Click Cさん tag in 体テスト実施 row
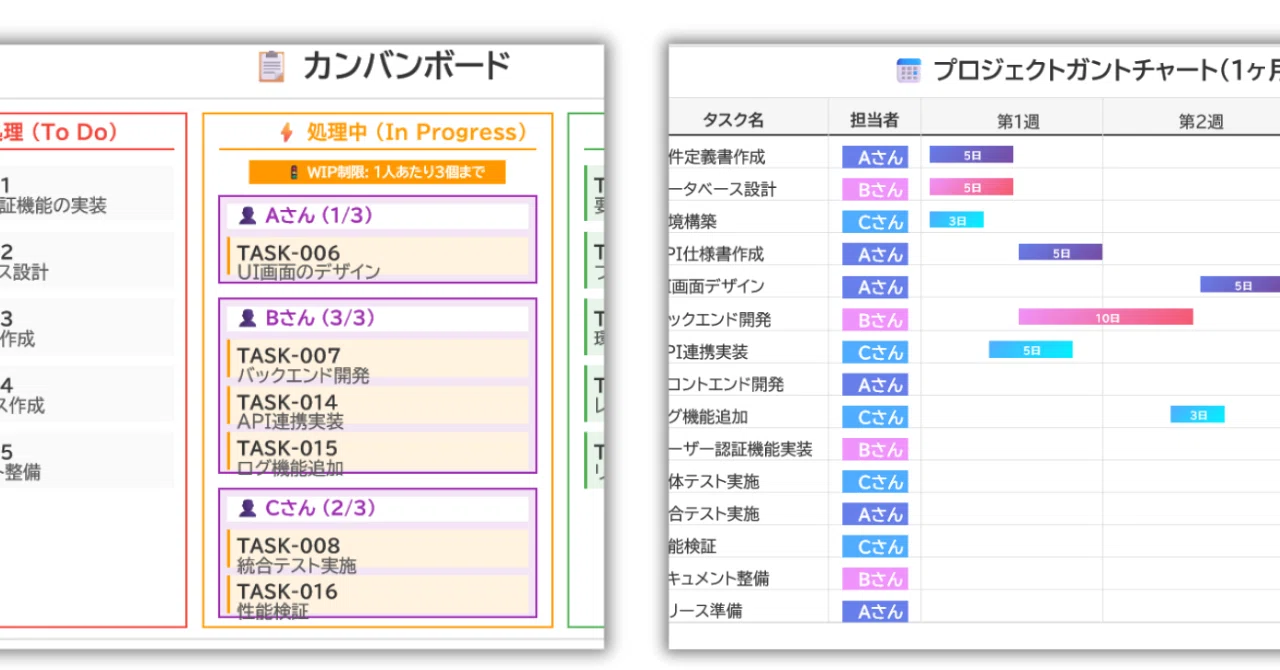 [875, 482]
